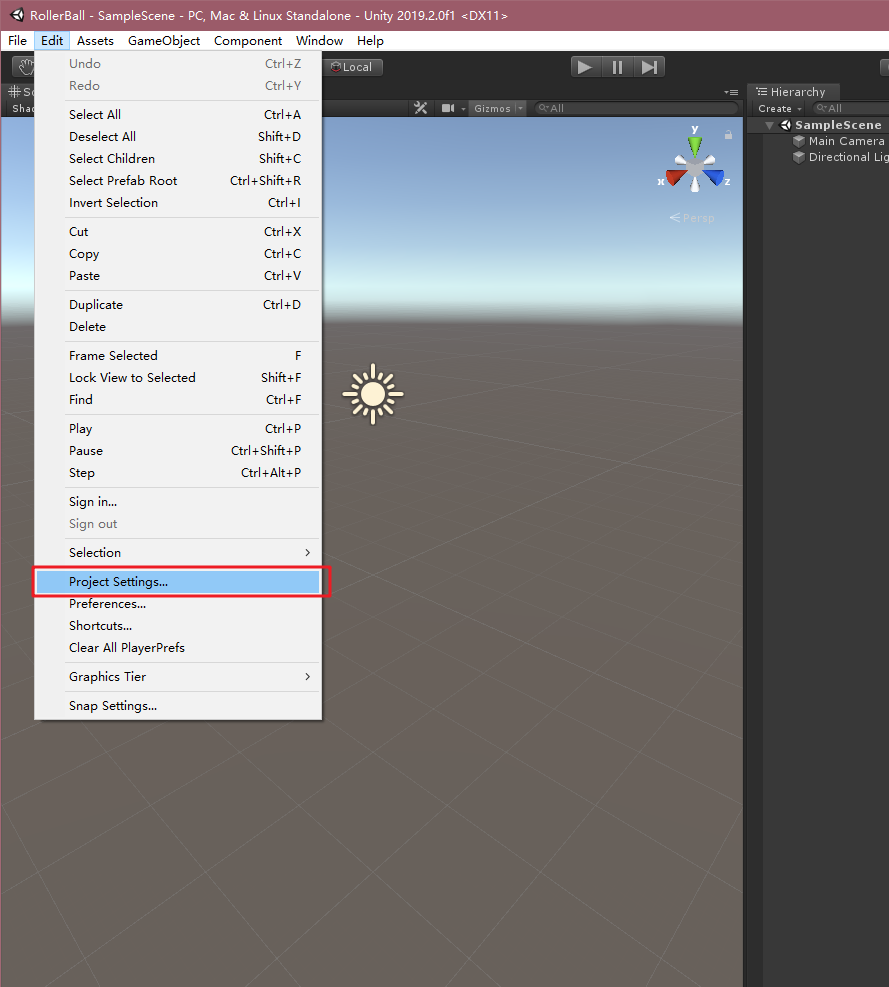Image resolution: width=889 pixels, height=987 pixels.
Task: Choose Play from the Edit menu
Action: coord(178,429)
